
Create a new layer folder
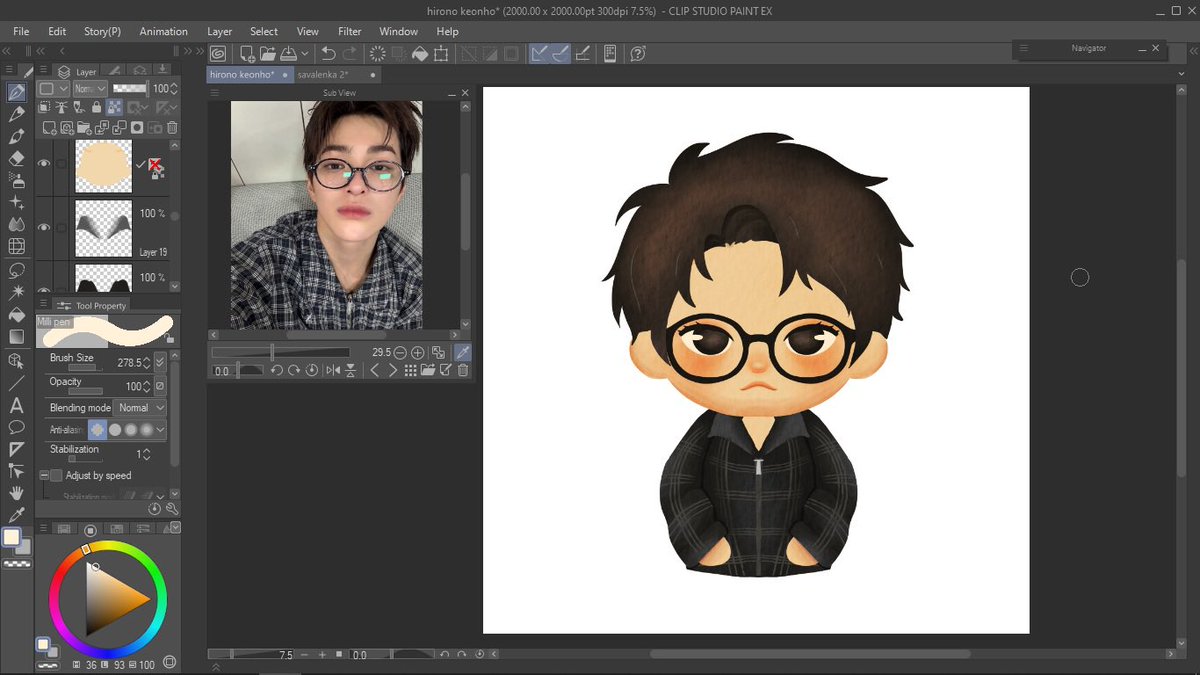pos(84,128)
